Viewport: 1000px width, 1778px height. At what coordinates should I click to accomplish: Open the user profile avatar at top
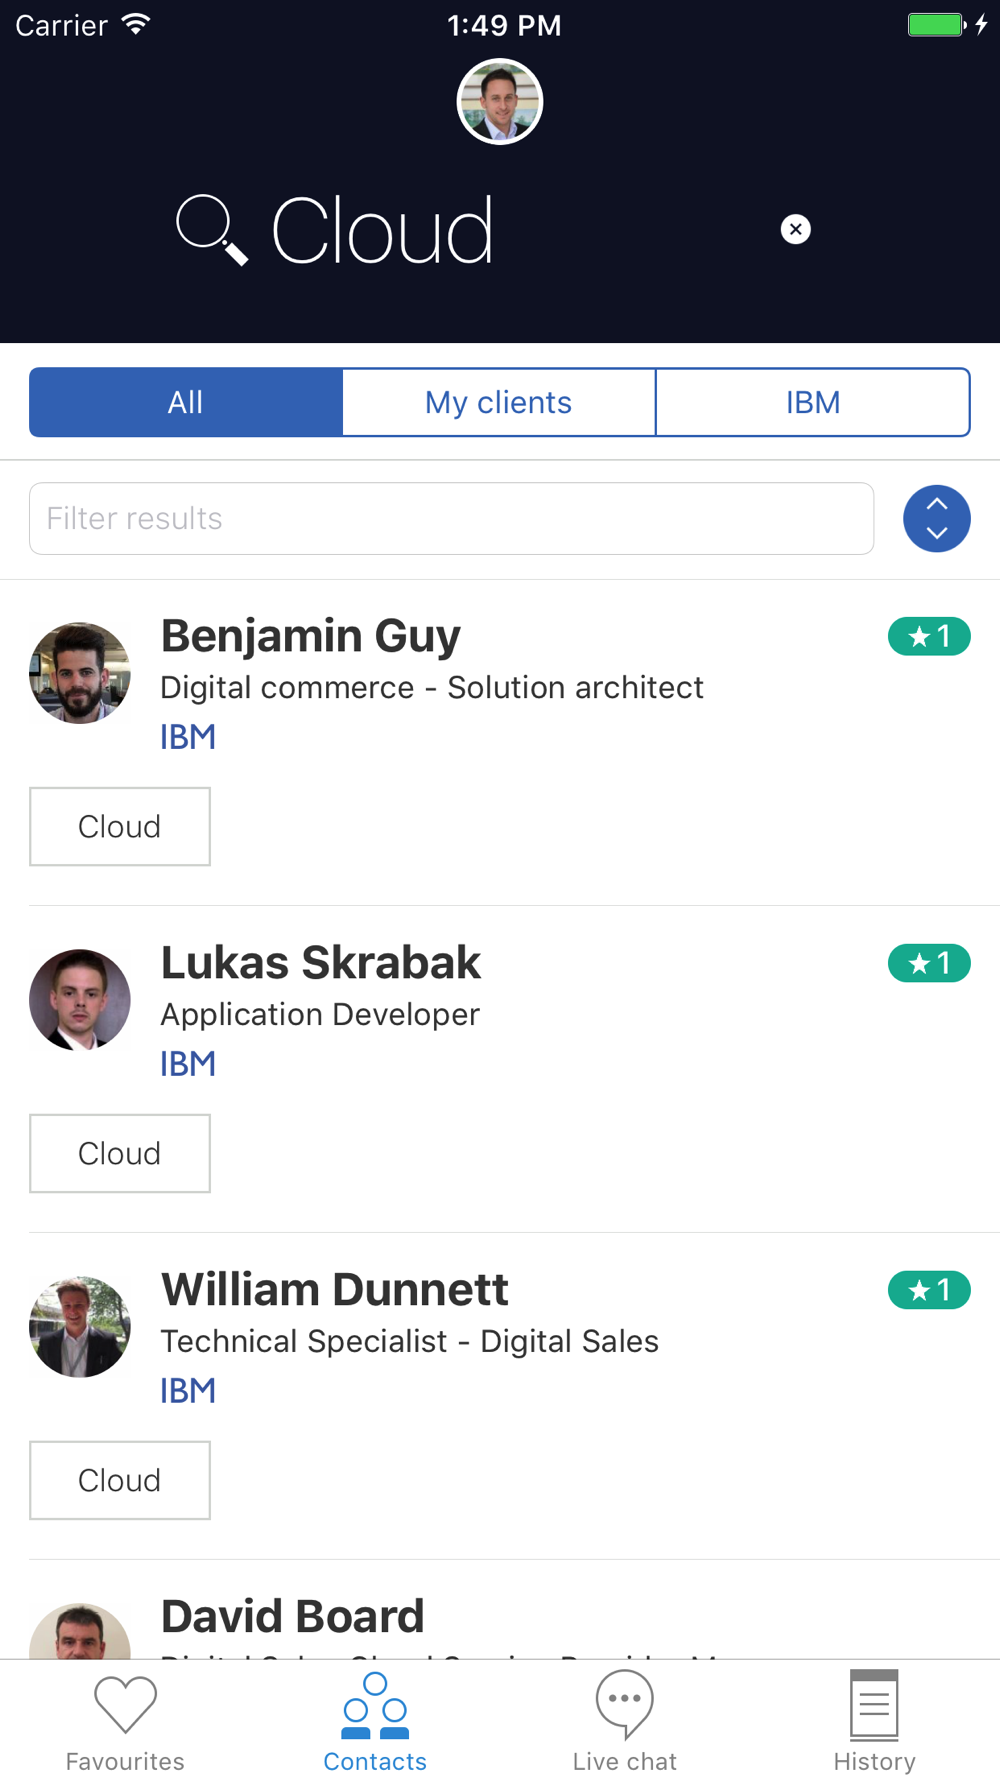coord(500,102)
